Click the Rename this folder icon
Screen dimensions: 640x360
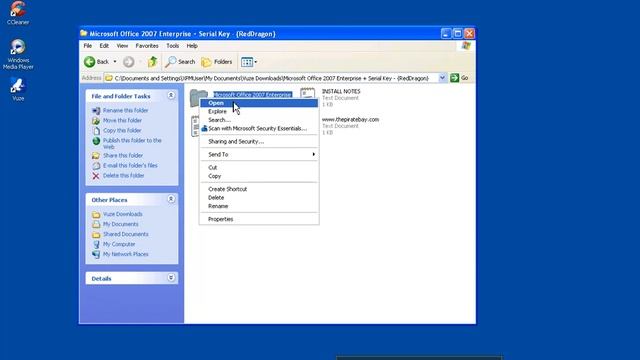tap(96, 111)
